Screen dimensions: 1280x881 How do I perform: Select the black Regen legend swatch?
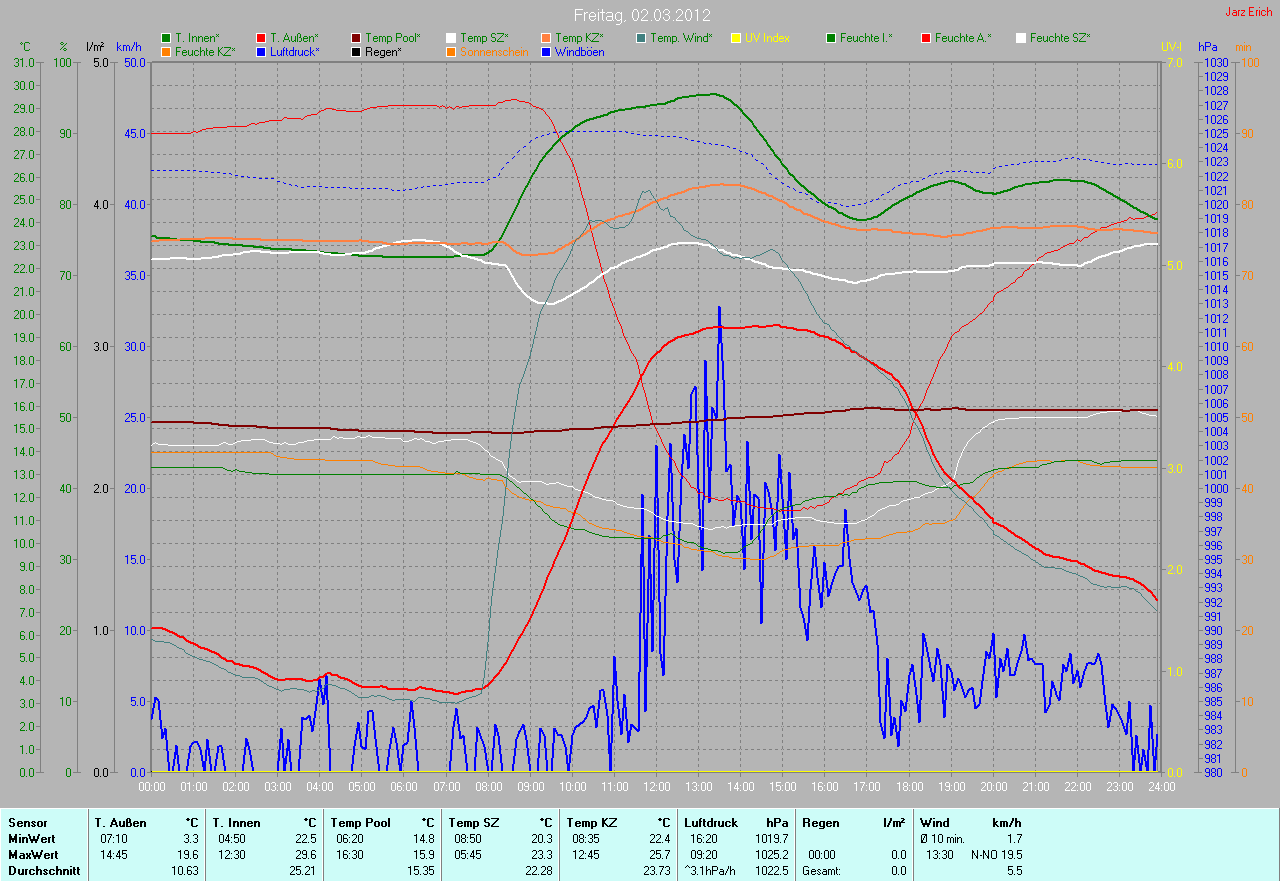coord(356,52)
